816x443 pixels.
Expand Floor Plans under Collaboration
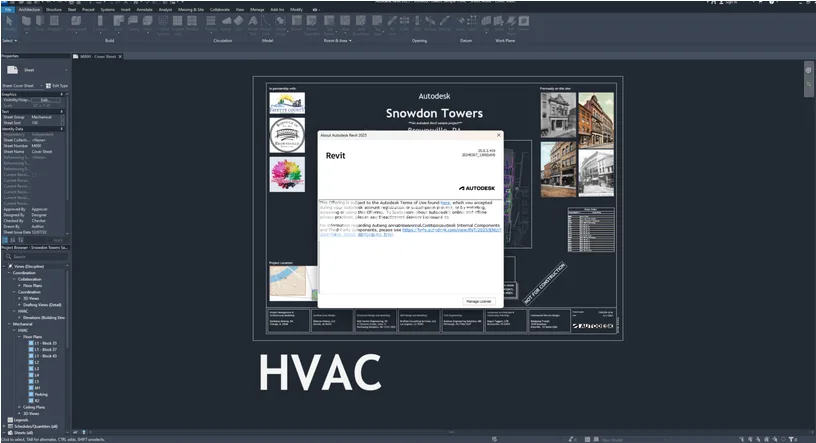point(19,286)
